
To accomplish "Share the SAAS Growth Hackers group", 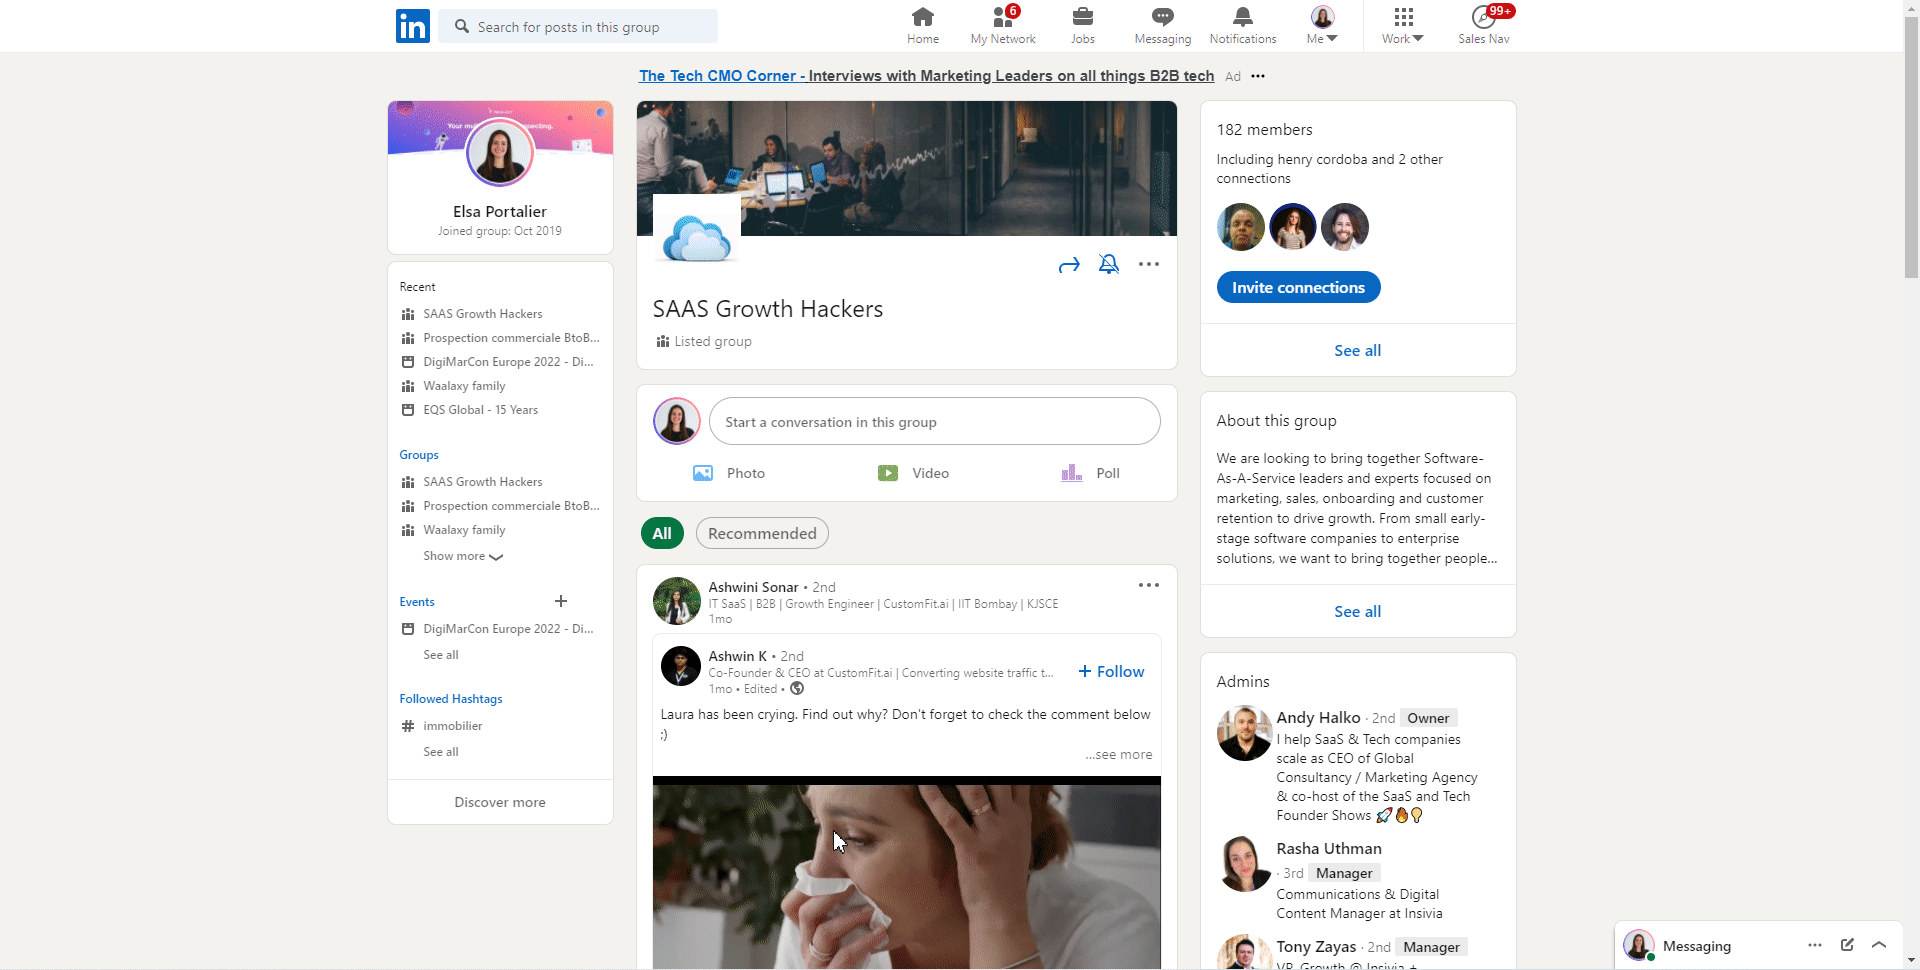I will pos(1069,265).
